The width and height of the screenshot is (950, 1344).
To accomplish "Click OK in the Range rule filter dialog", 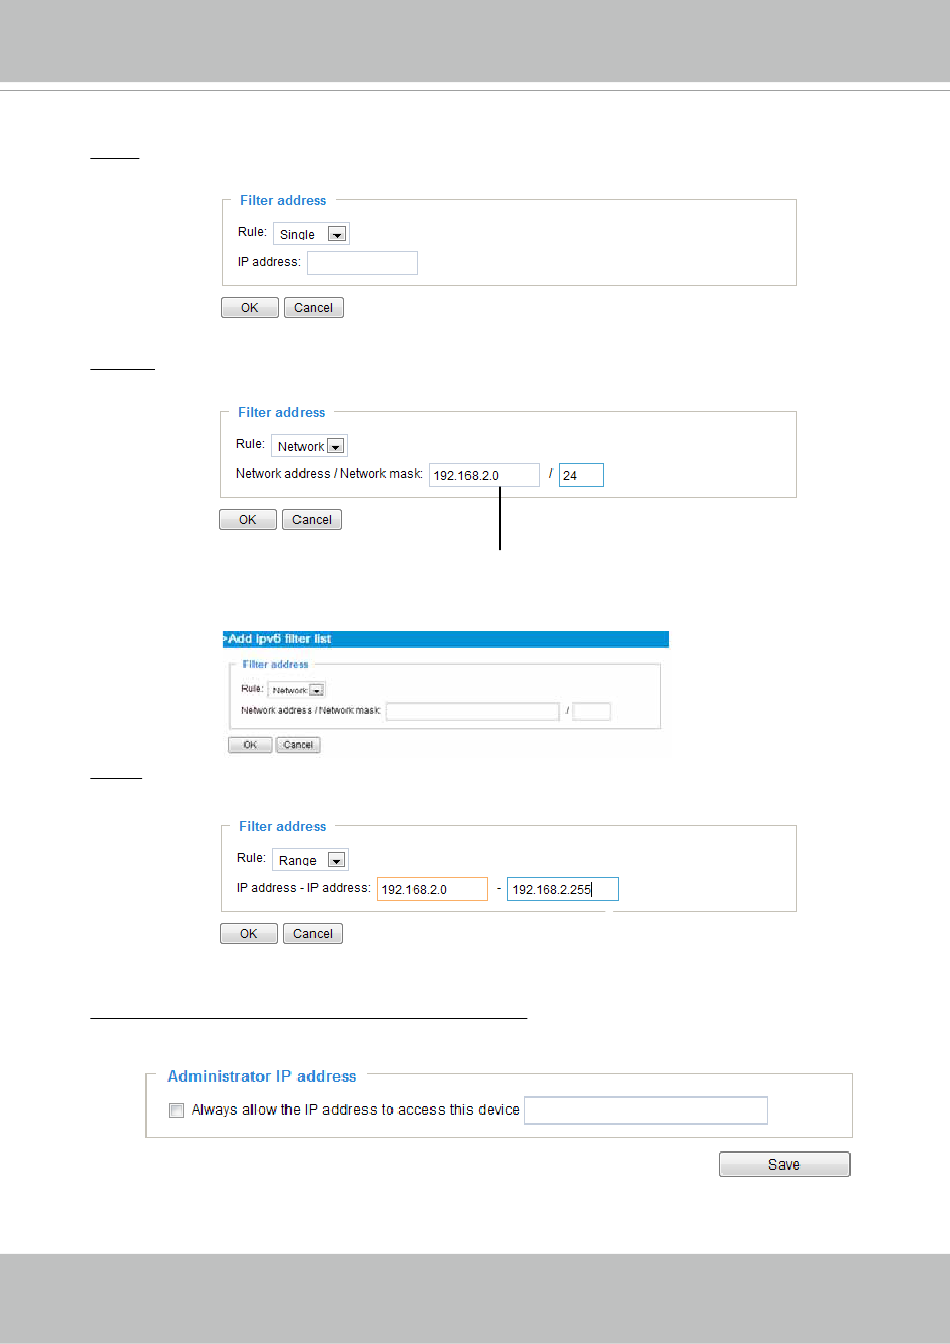I will [x=249, y=934].
